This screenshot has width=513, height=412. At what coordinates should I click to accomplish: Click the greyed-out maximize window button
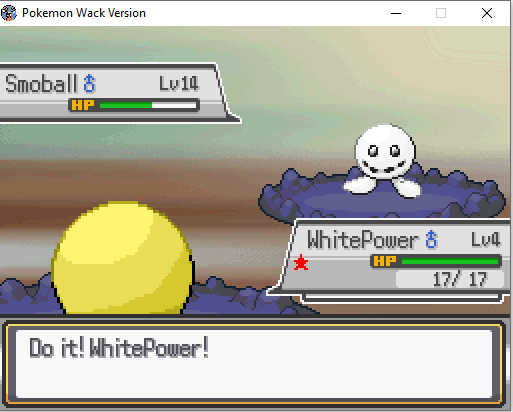pos(441,13)
